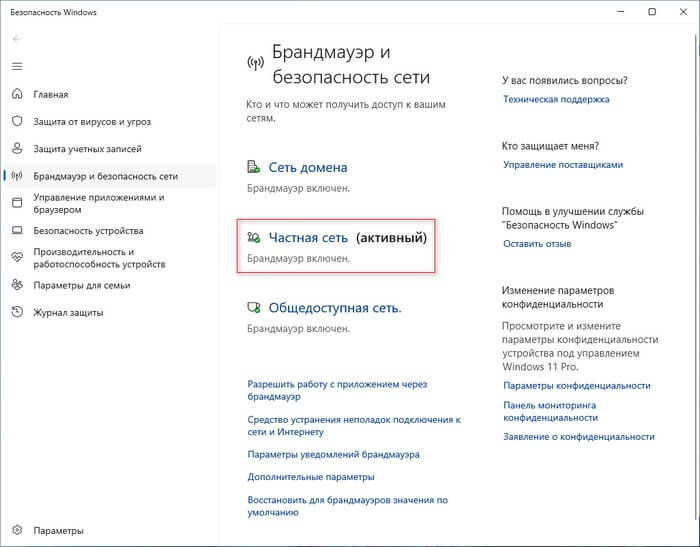Open Частная сеть (активный) settings

pyautogui.click(x=308, y=238)
